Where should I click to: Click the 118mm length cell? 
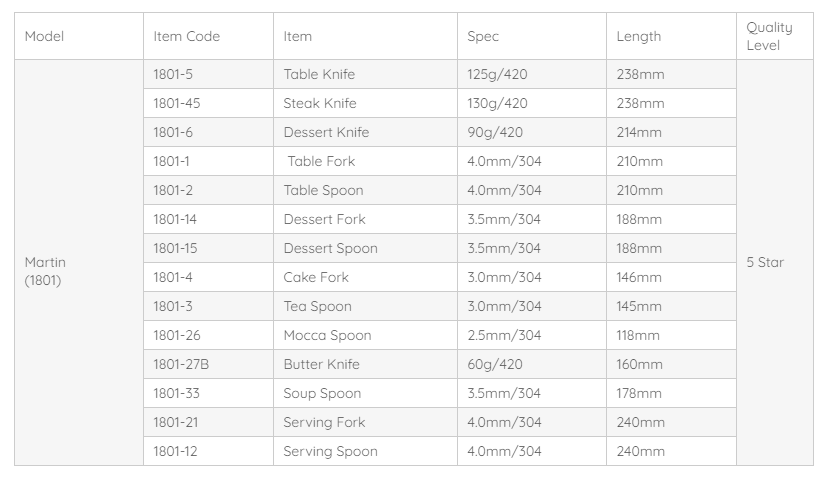[x=638, y=335]
